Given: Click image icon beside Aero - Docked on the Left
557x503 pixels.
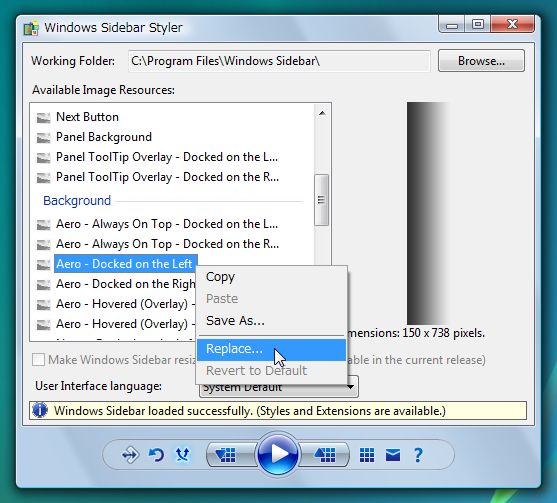Looking at the screenshot, I should point(43,265).
